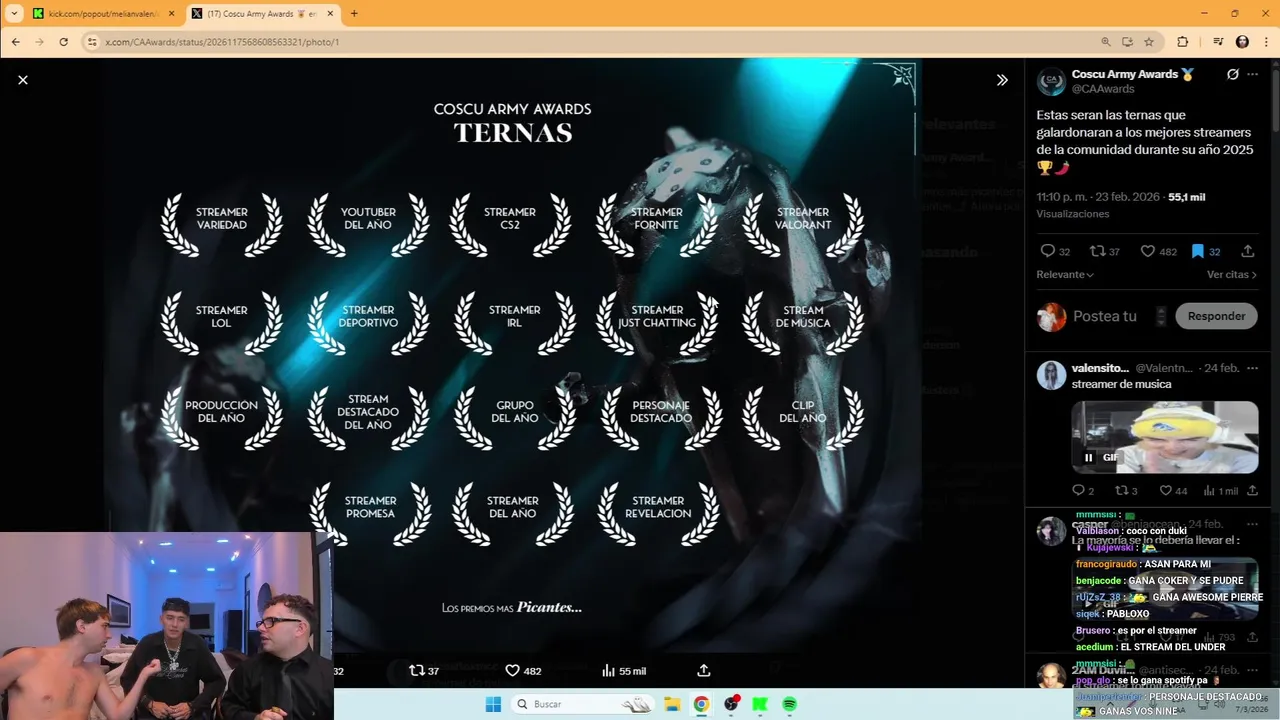This screenshot has width=1280, height=720.
Task: Share the main post via upload icon
Action: 1248,252
